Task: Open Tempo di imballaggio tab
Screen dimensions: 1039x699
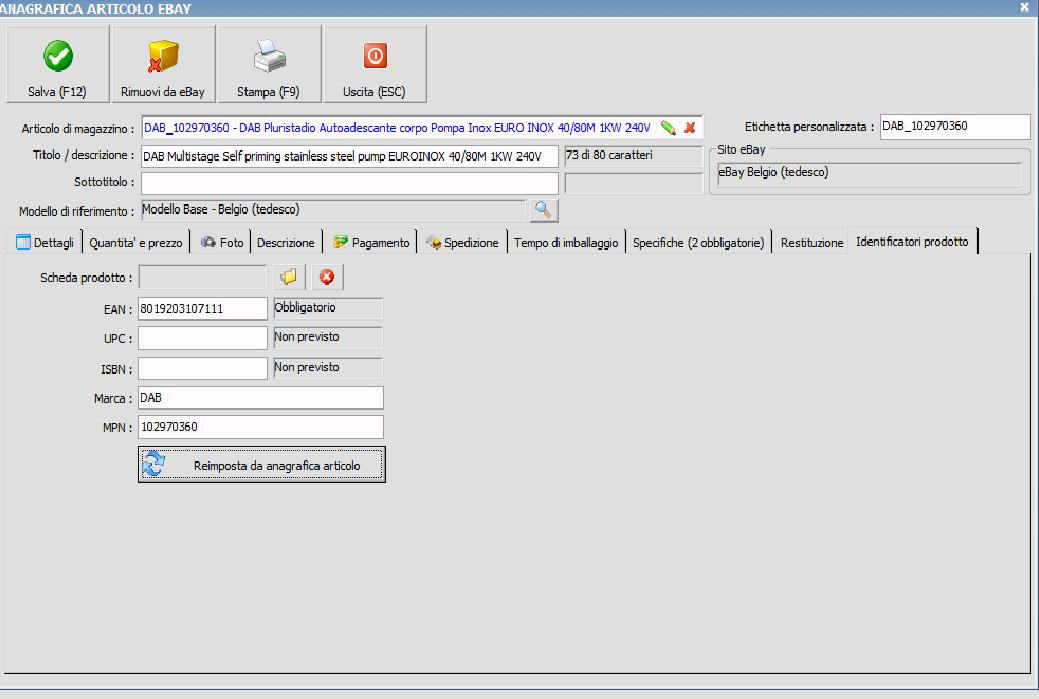Action: tap(566, 242)
